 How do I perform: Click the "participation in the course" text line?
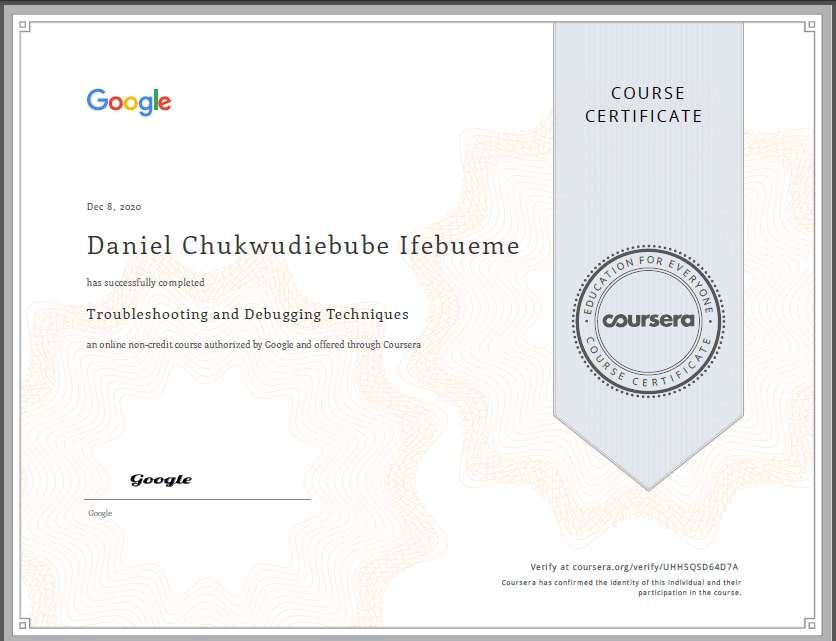click(x=689, y=592)
